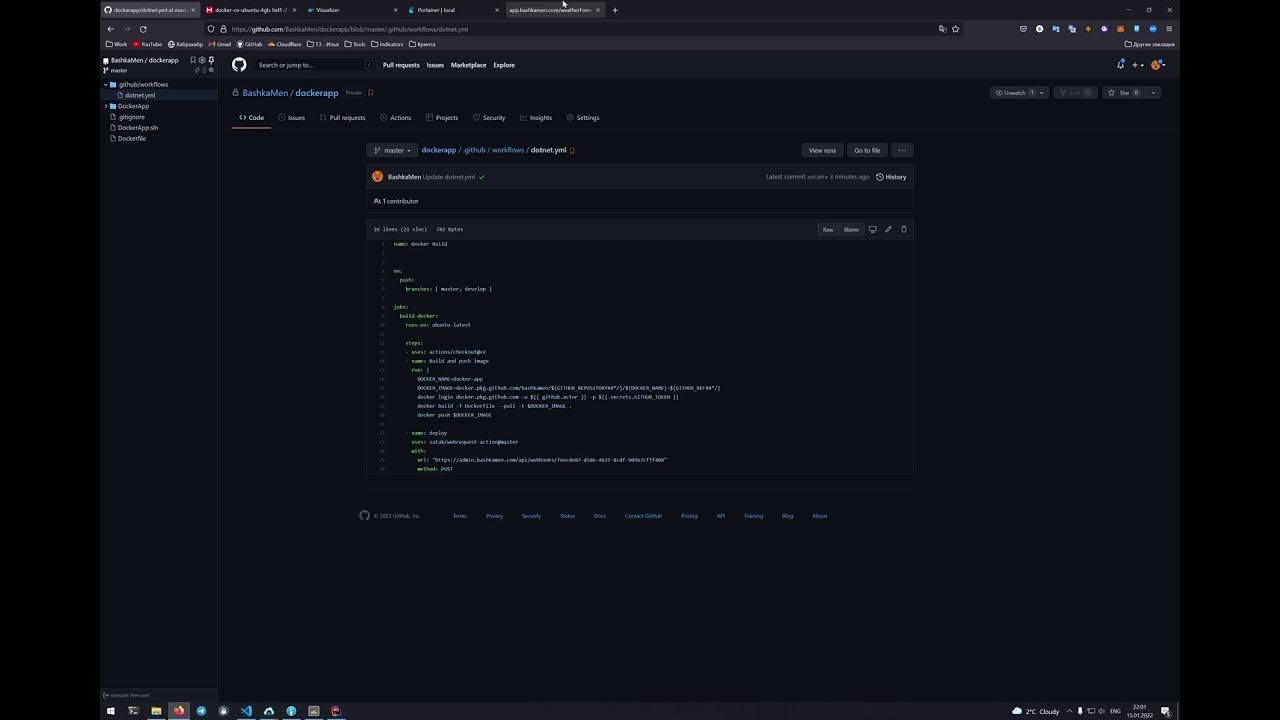Viewport: 1280px width, 720px height.
Task: Click Marketplace in GitHub header
Action: 468,65
